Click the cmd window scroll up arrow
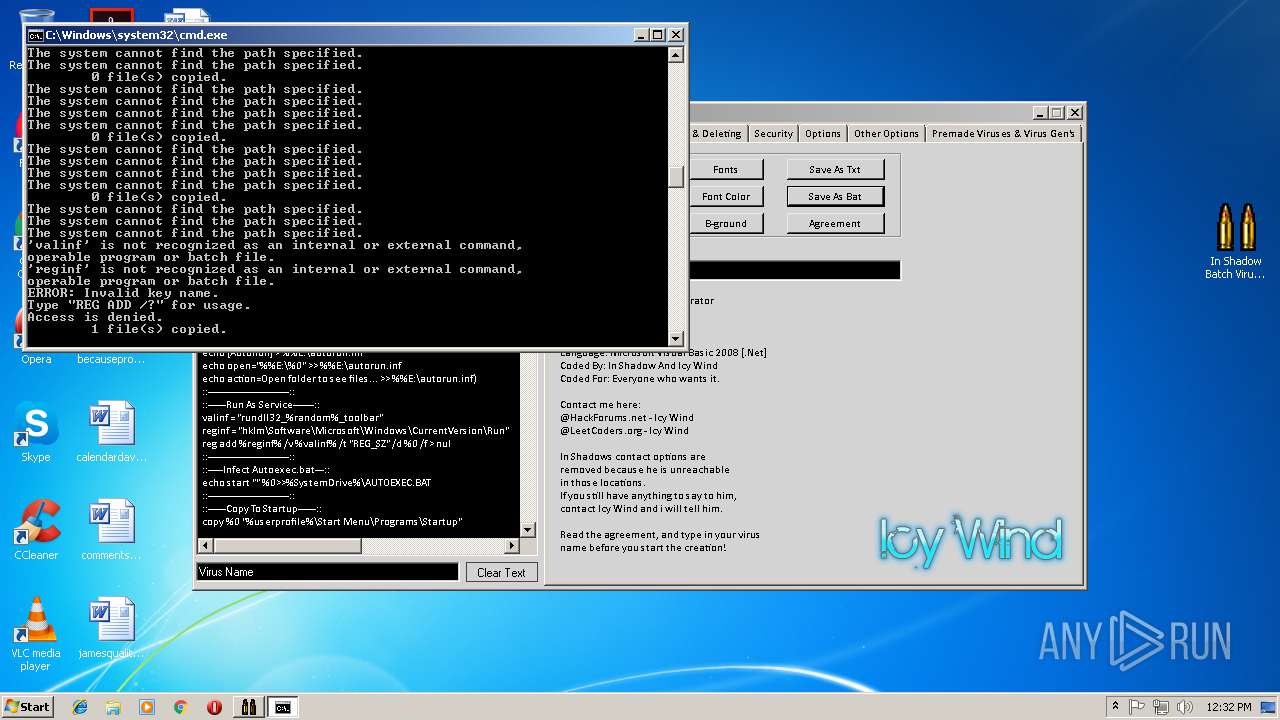The height and width of the screenshot is (720, 1280). pos(676,55)
